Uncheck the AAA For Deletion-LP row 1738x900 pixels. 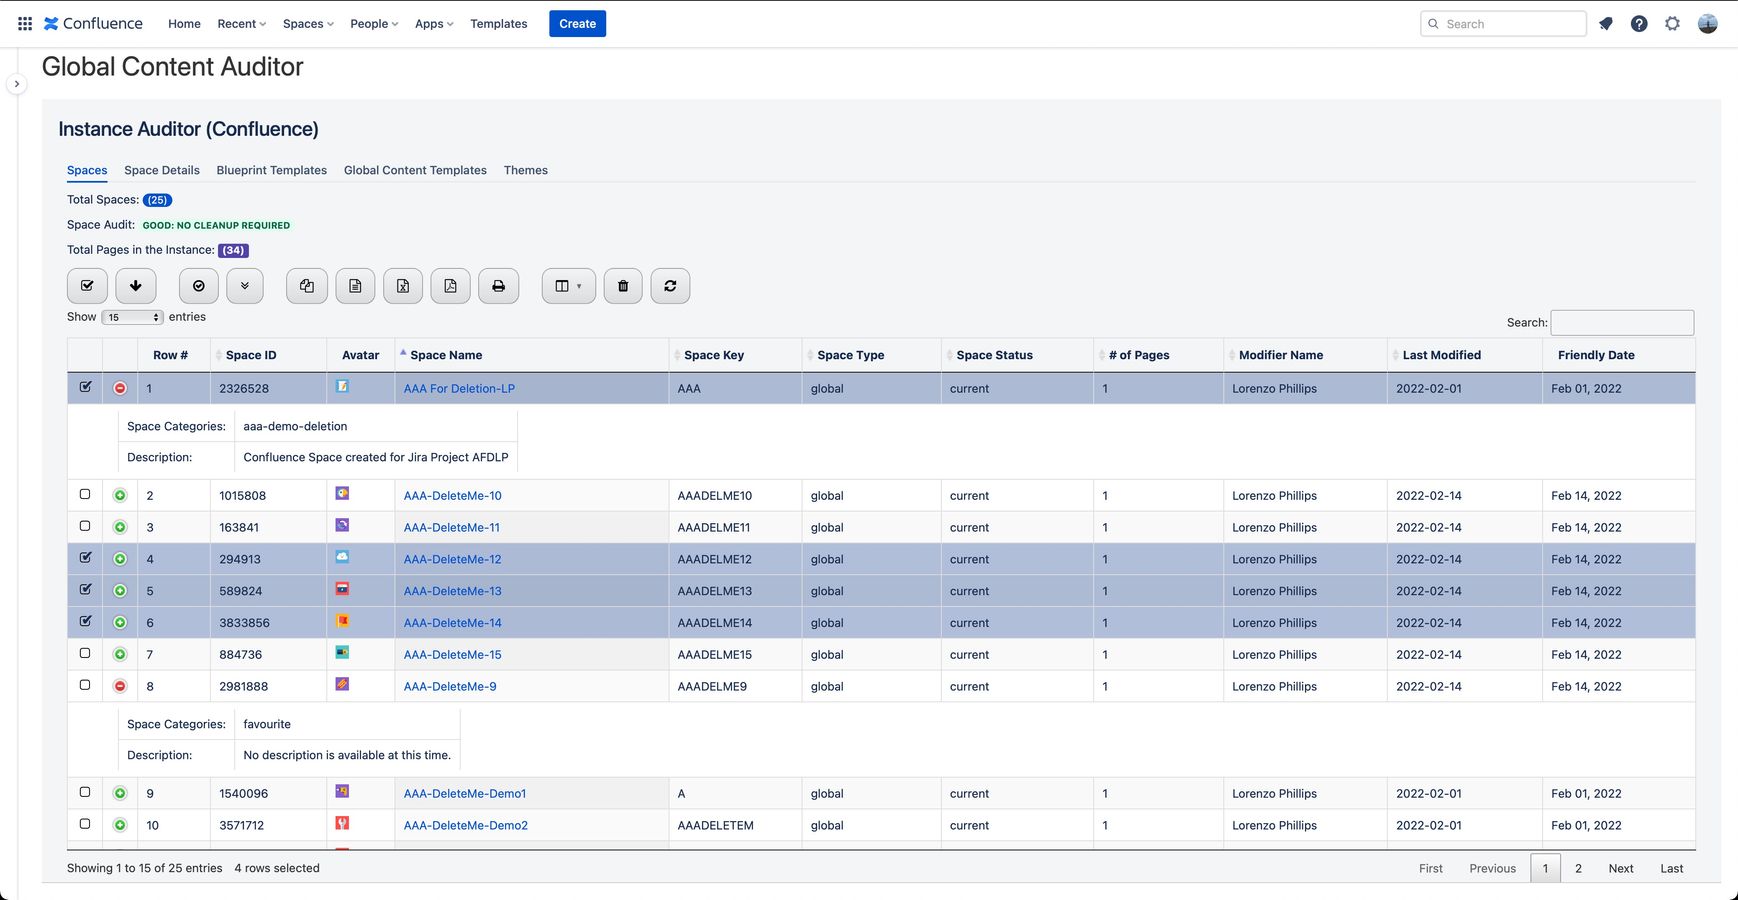coord(85,387)
